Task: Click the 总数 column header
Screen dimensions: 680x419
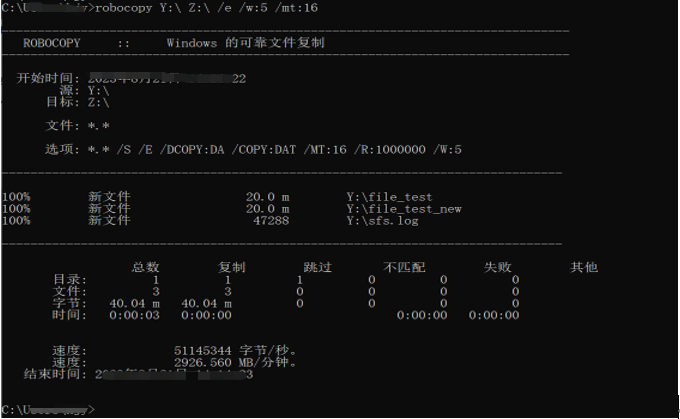Action: click(x=145, y=267)
